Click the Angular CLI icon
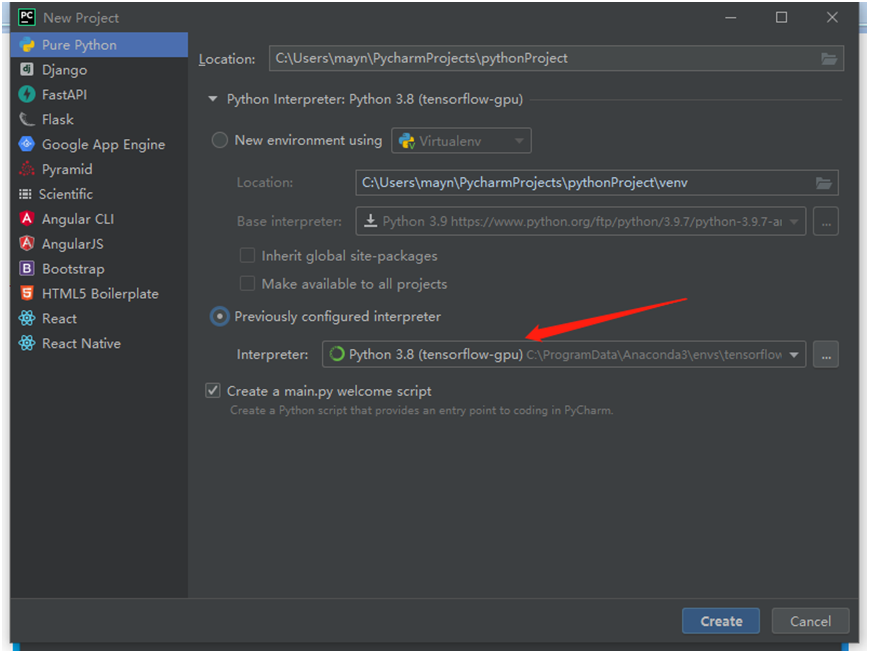 27,218
